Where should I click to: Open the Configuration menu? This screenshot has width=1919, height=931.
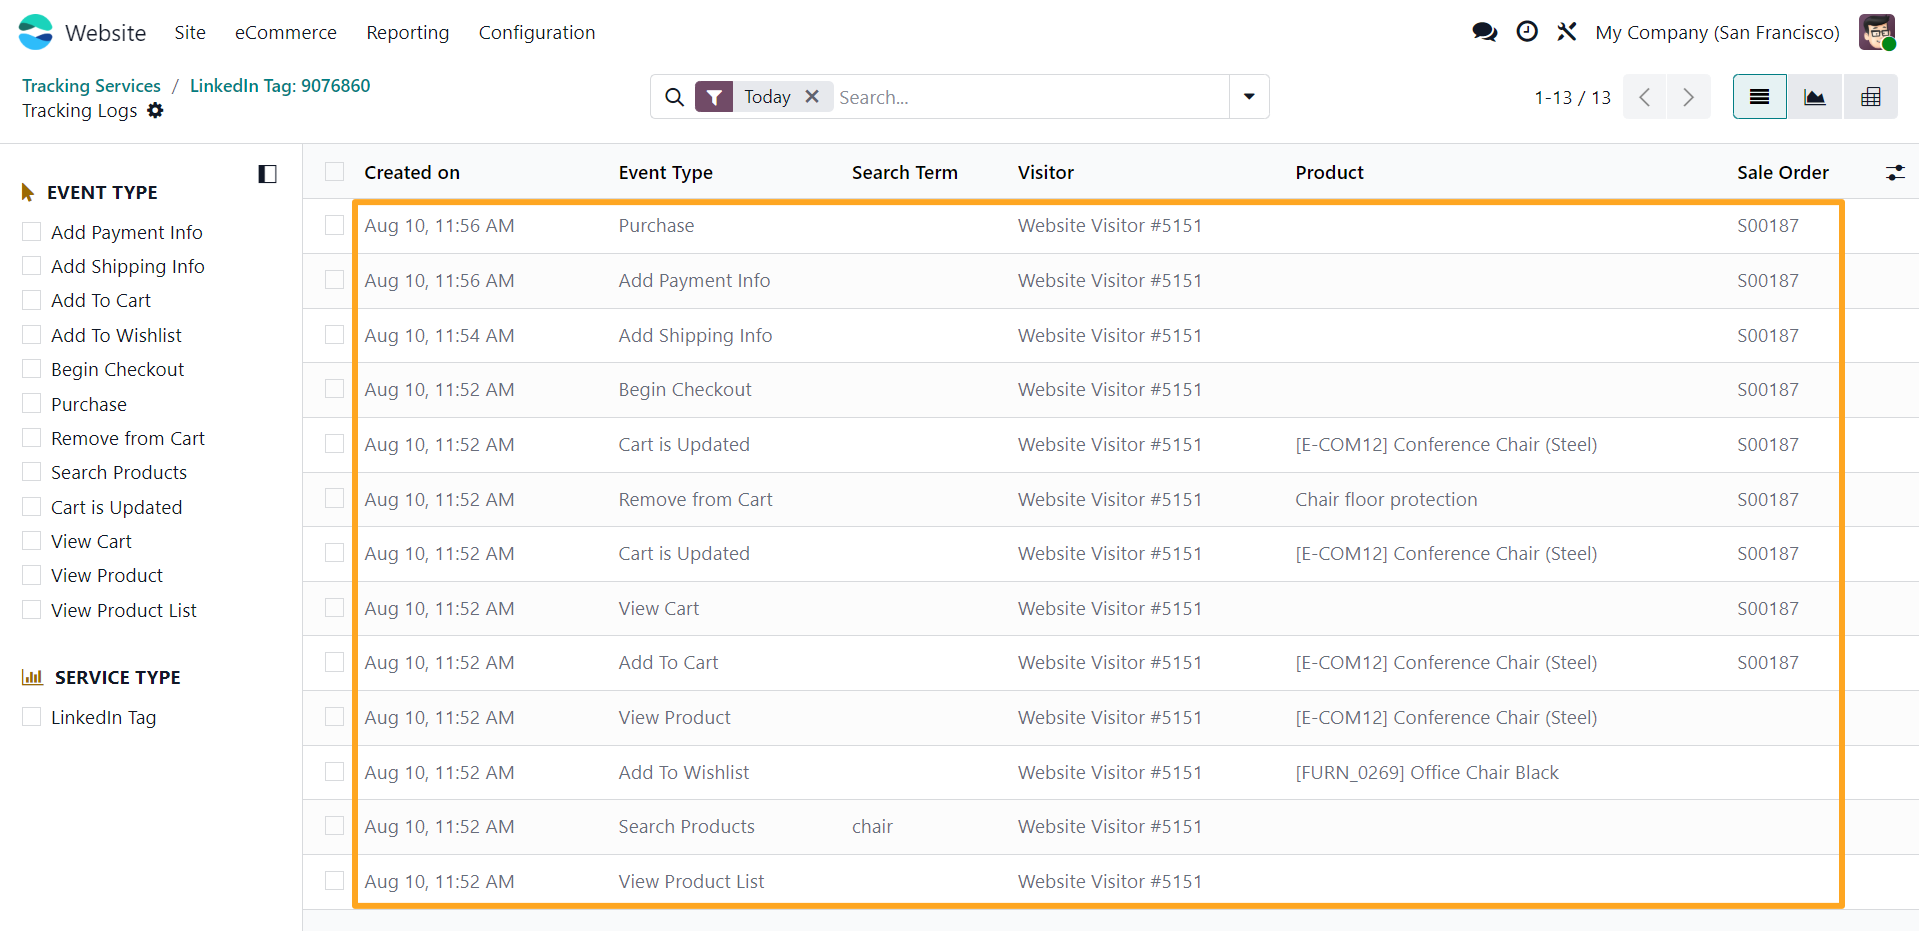537,32
